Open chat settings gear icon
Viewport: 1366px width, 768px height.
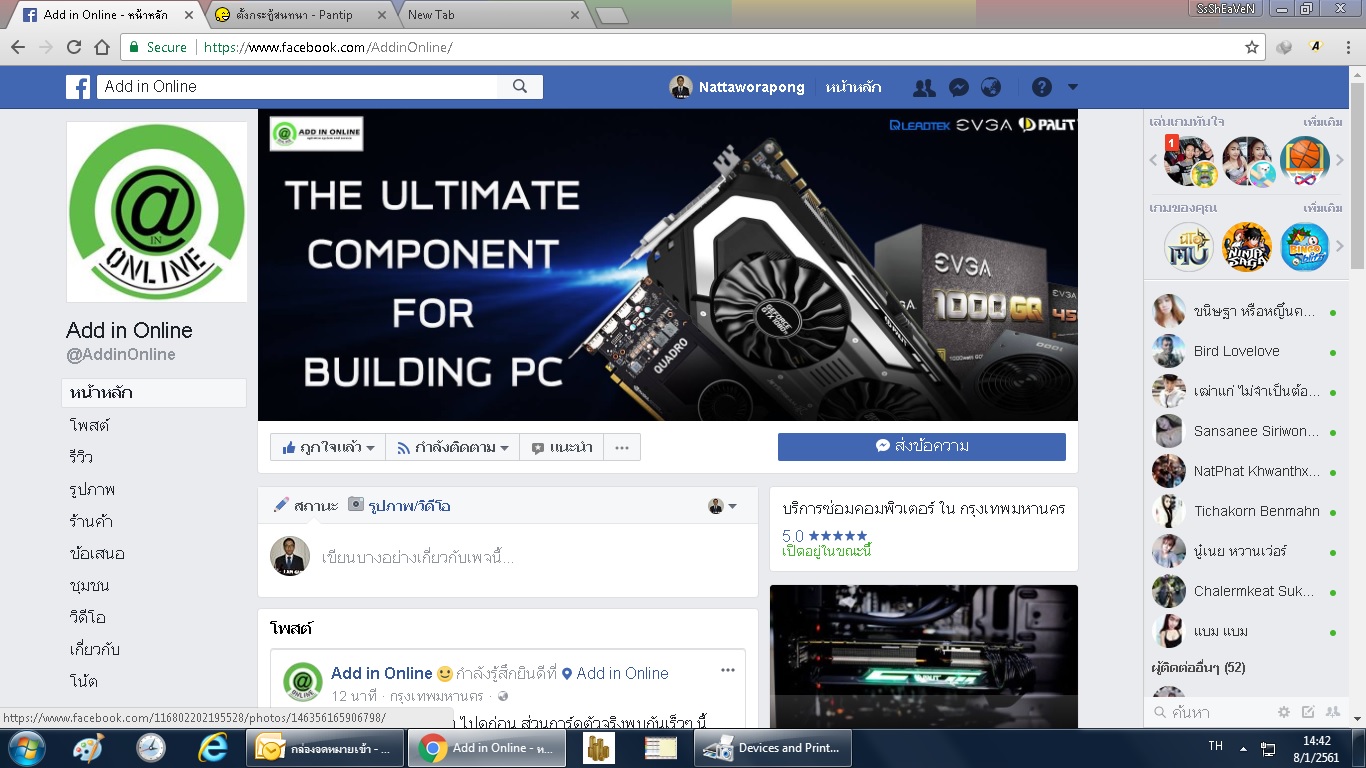[1284, 712]
